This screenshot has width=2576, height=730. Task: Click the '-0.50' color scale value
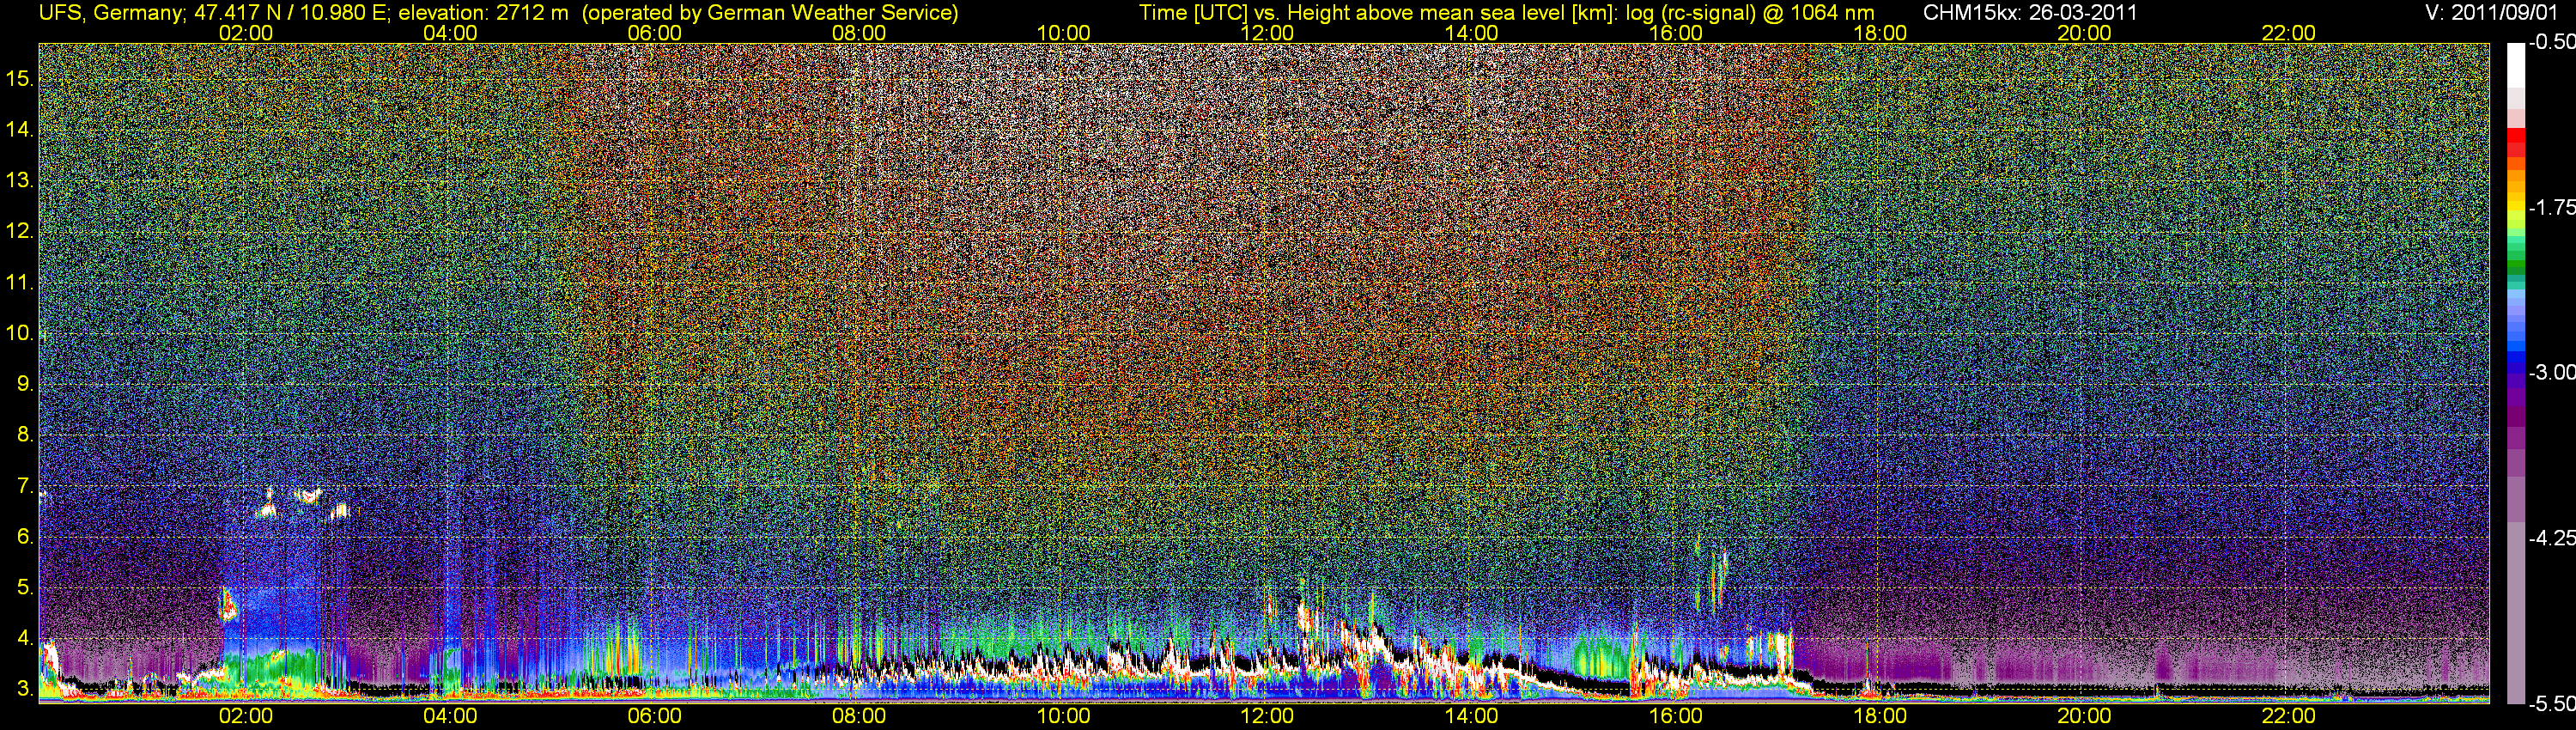(x=2551, y=43)
